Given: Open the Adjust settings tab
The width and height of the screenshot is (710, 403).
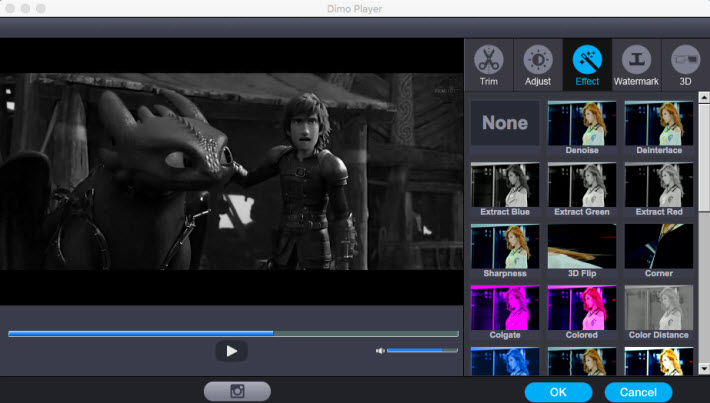Looking at the screenshot, I should pyautogui.click(x=538, y=65).
